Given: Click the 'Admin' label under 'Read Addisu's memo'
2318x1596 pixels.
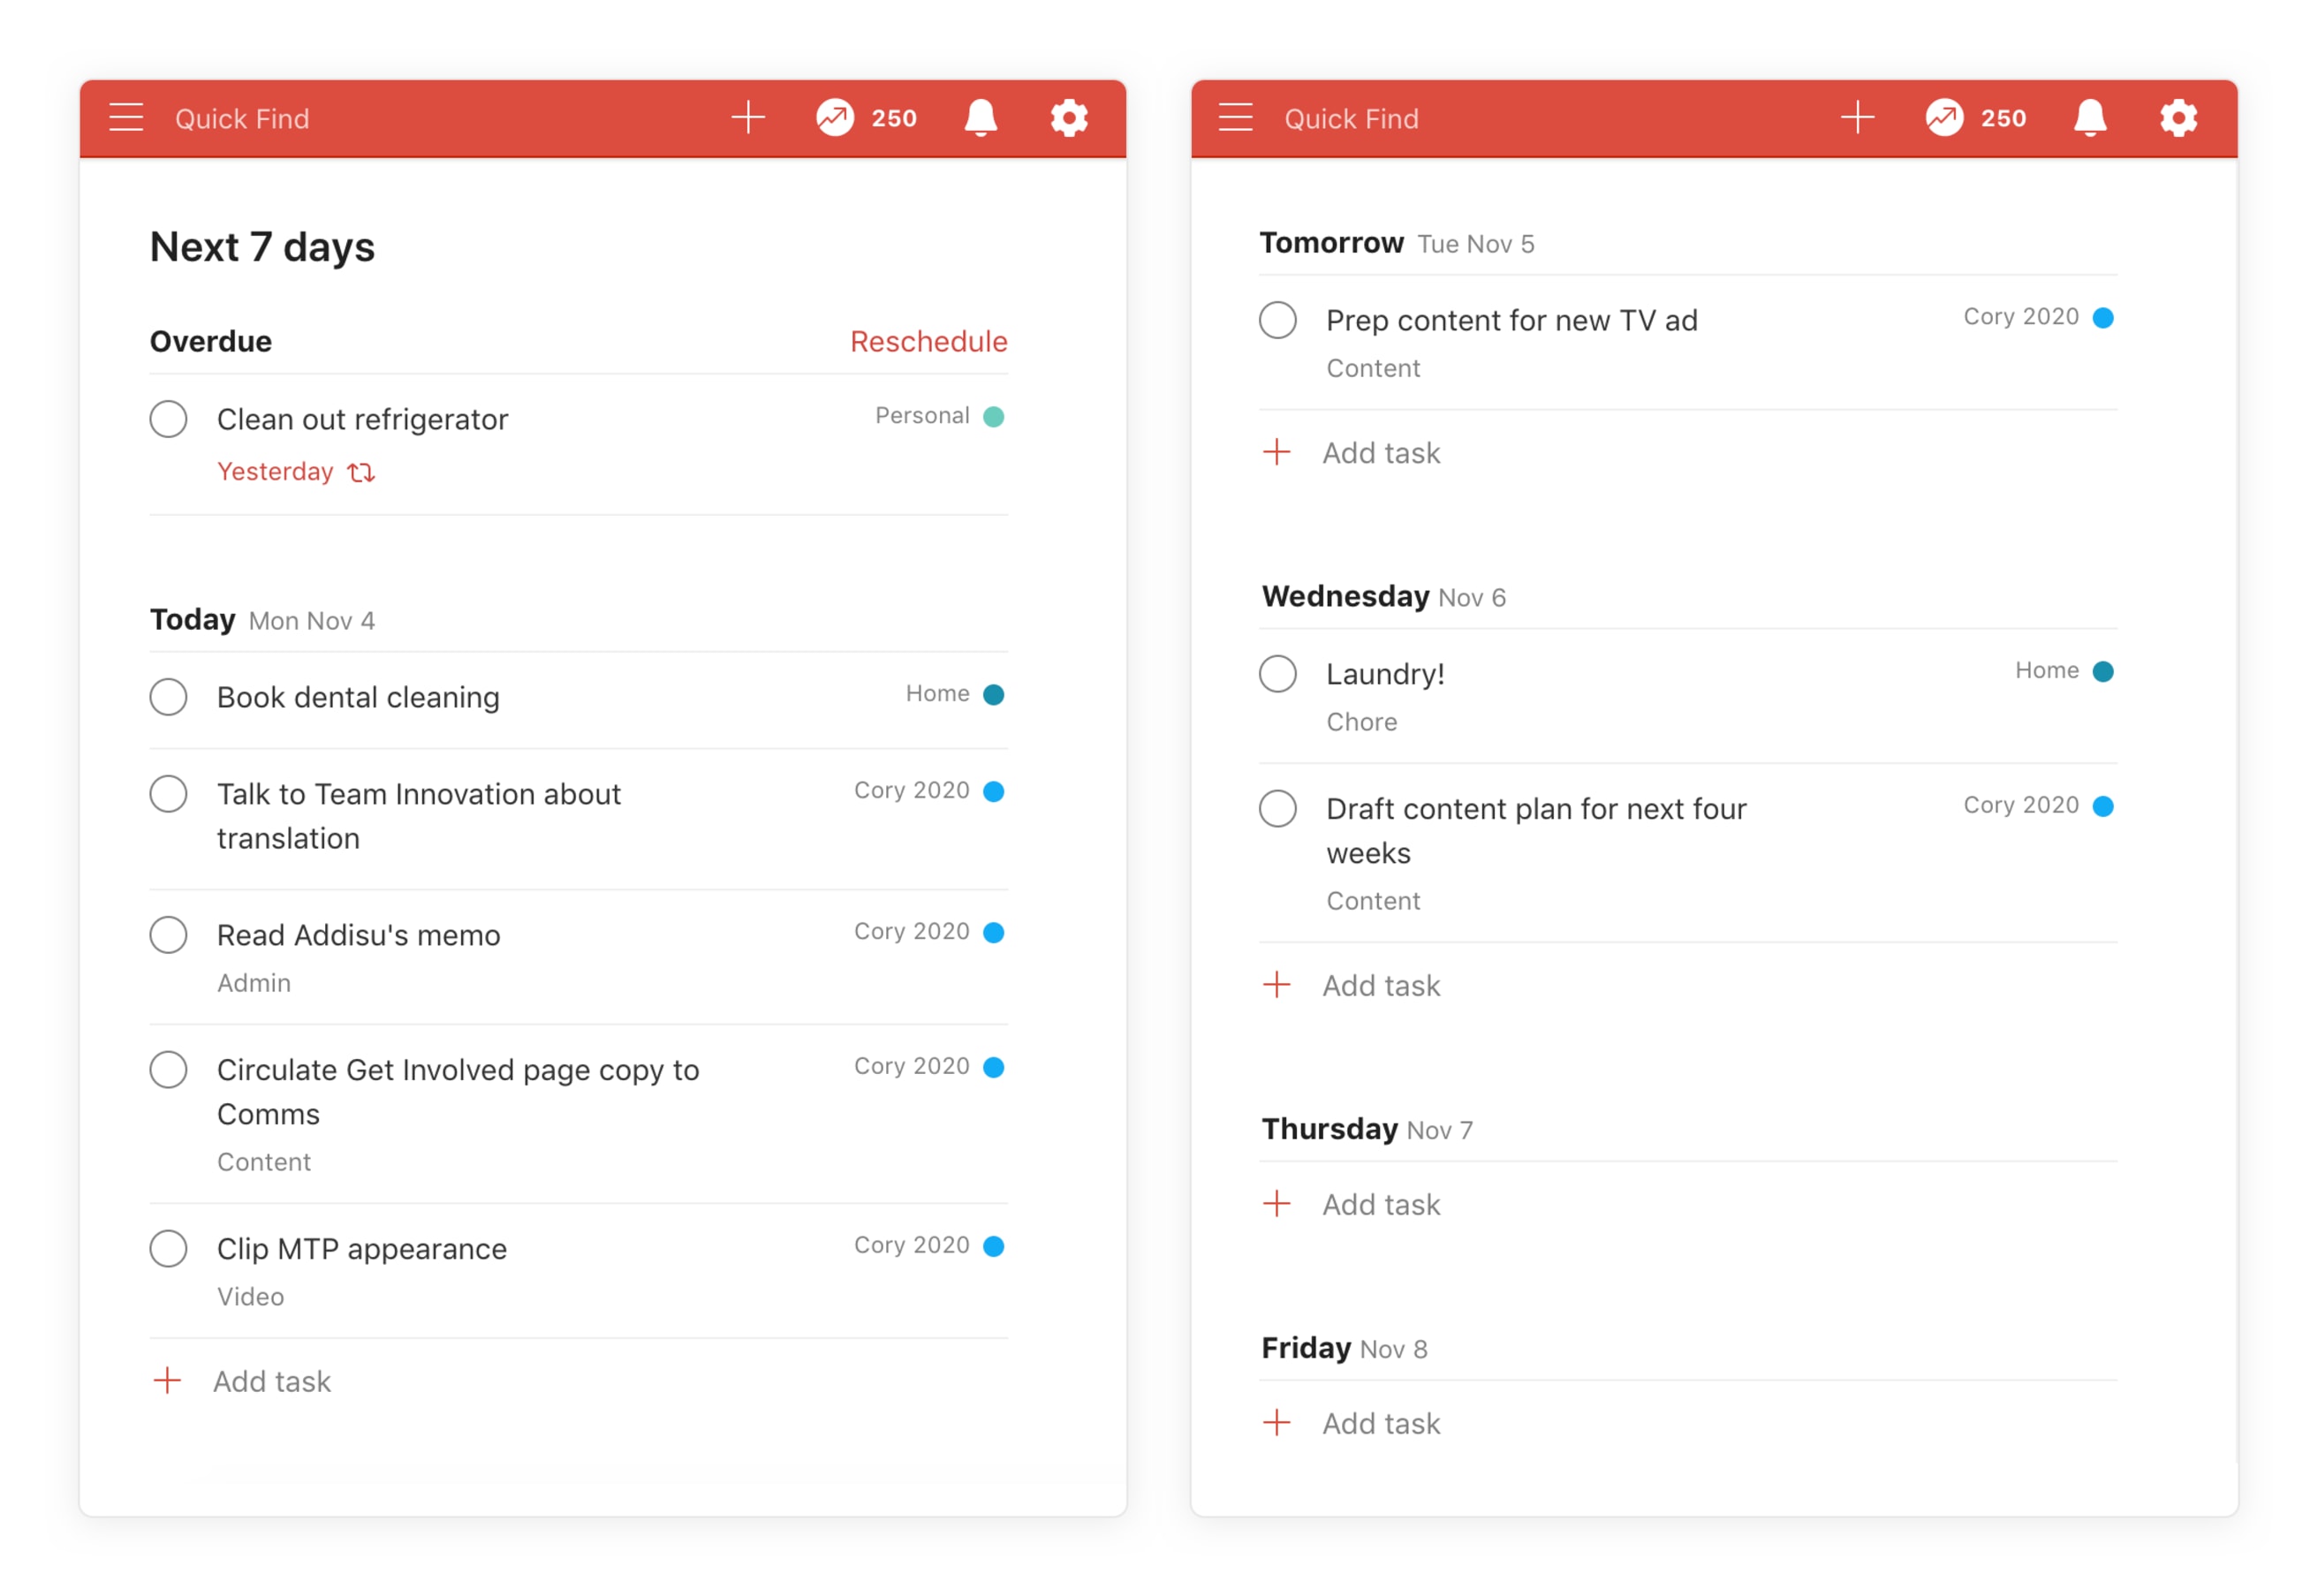Looking at the screenshot, I should point(254,983).
